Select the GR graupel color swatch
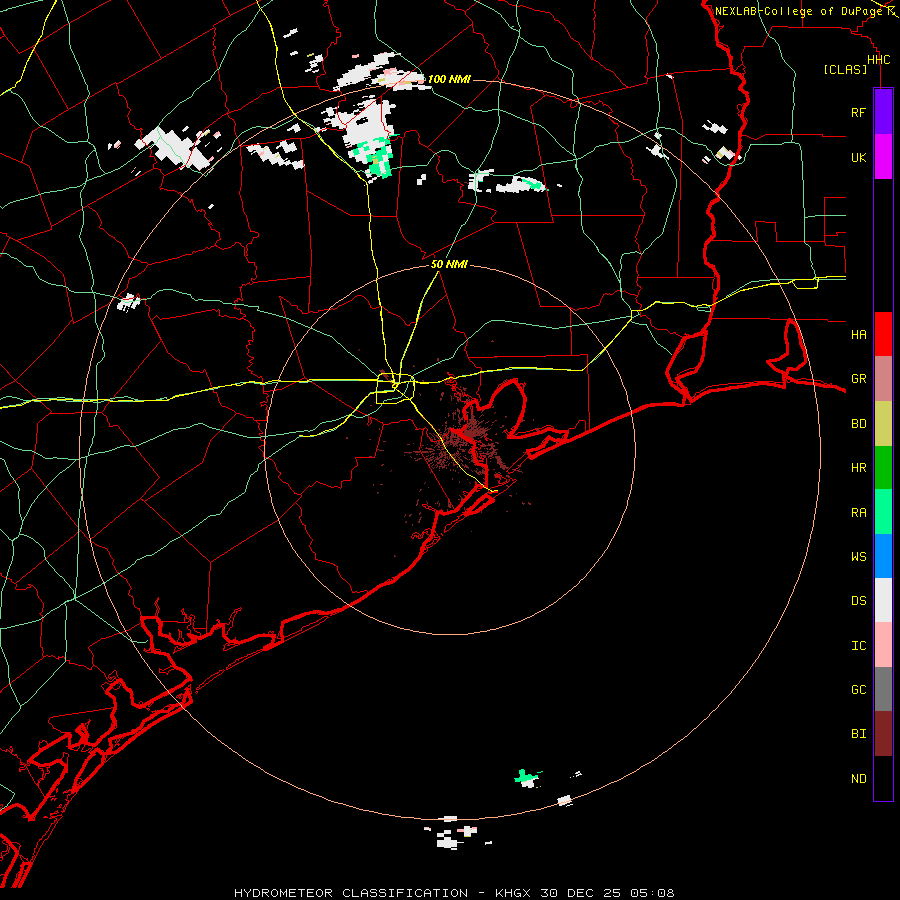This screenshot has width=900, height=900. pos(883,379)
